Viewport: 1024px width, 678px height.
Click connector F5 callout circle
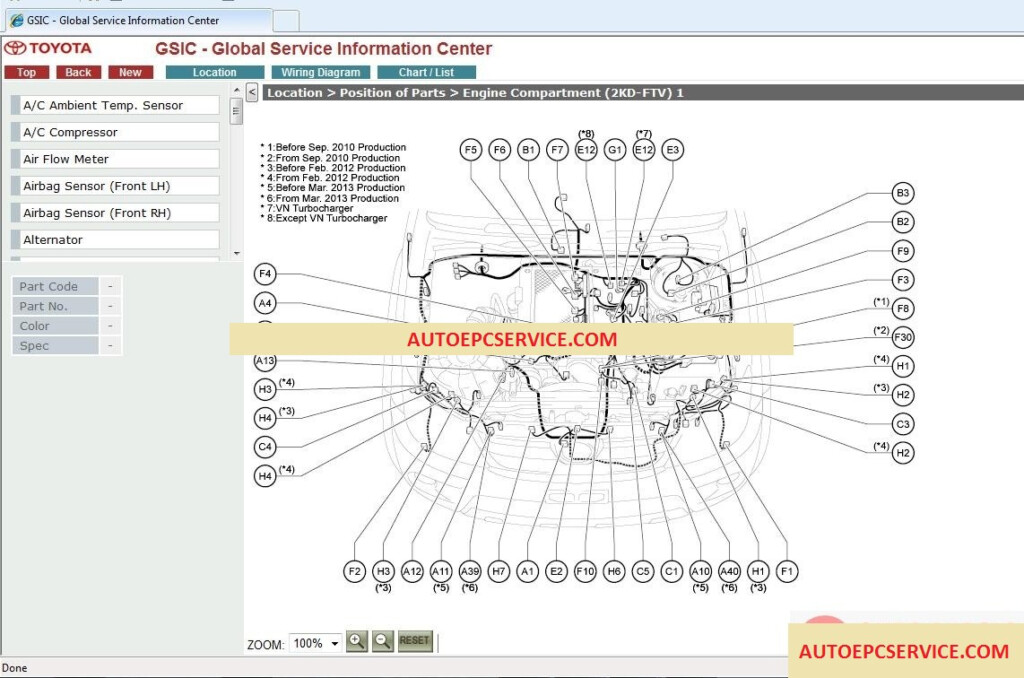[x=471, y=150]
